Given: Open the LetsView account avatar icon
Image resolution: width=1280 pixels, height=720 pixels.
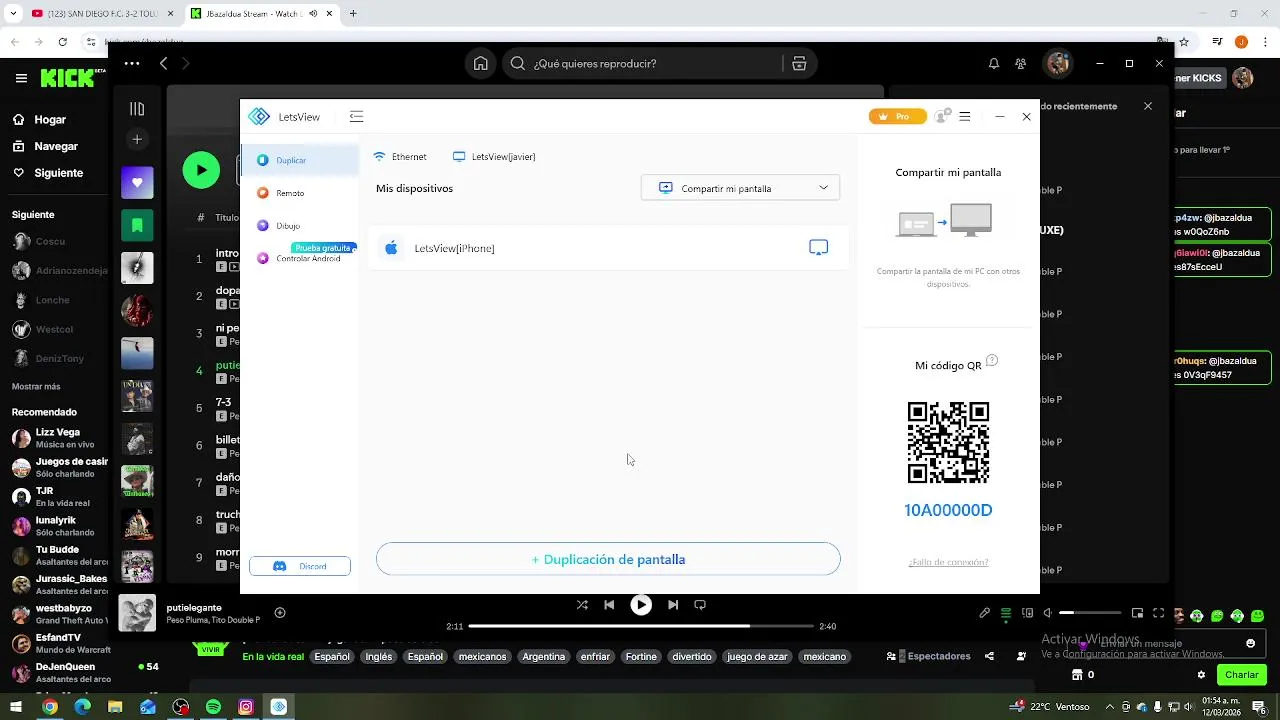Looking at the screenshot, I should 941,117.
